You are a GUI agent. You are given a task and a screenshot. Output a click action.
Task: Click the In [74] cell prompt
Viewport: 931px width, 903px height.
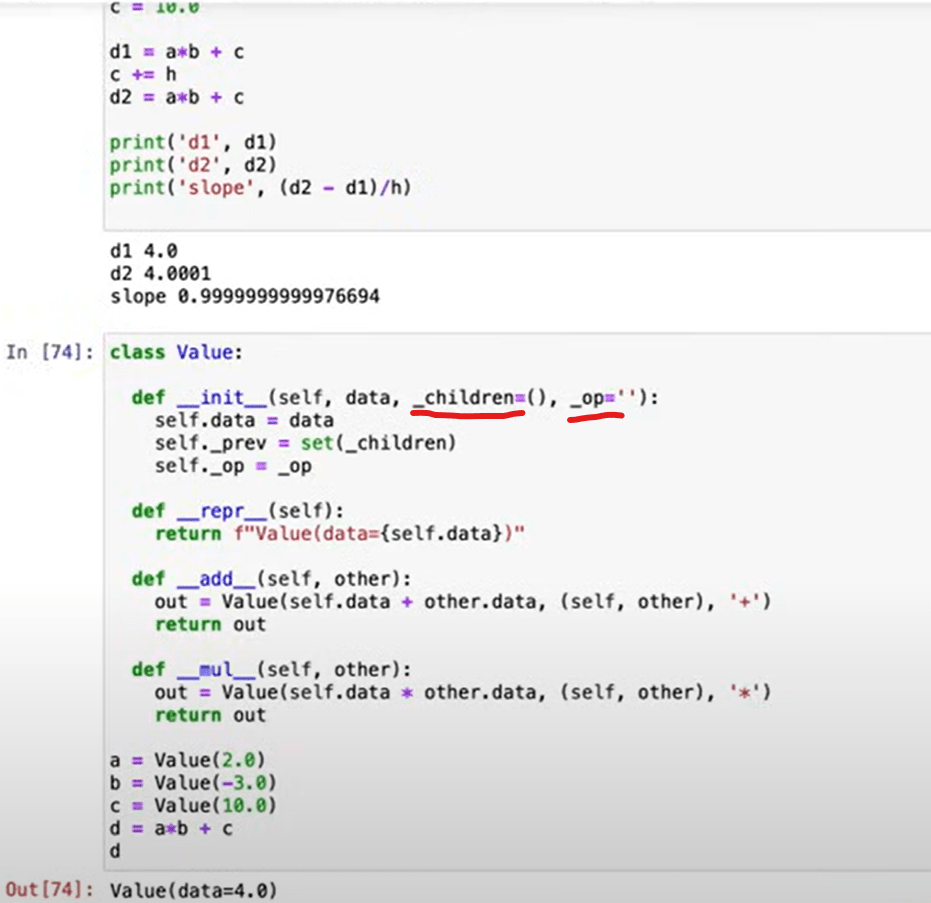pos(50,352)
